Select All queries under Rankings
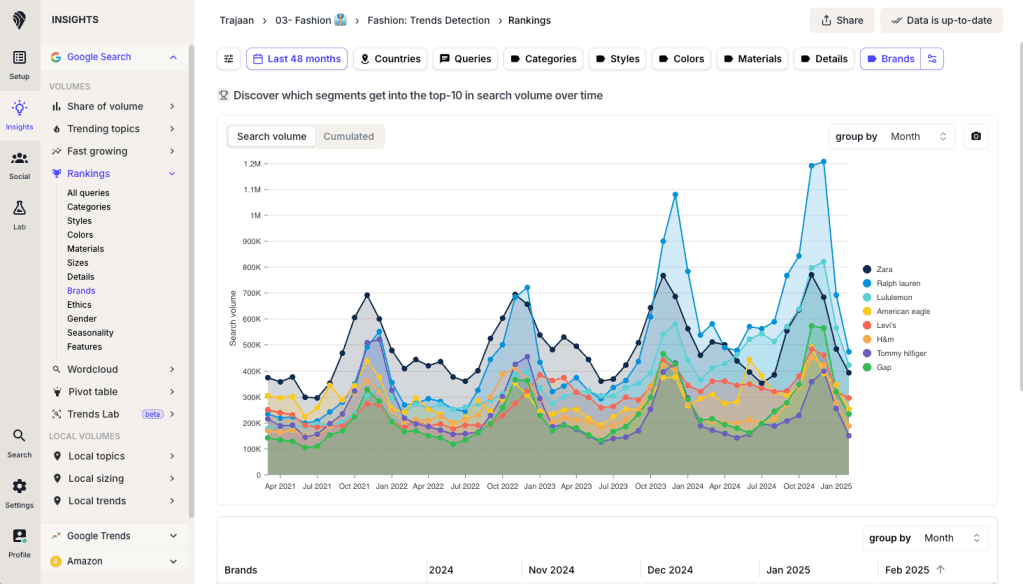Viewport: 1023px width, 584px height. [88, 193]
